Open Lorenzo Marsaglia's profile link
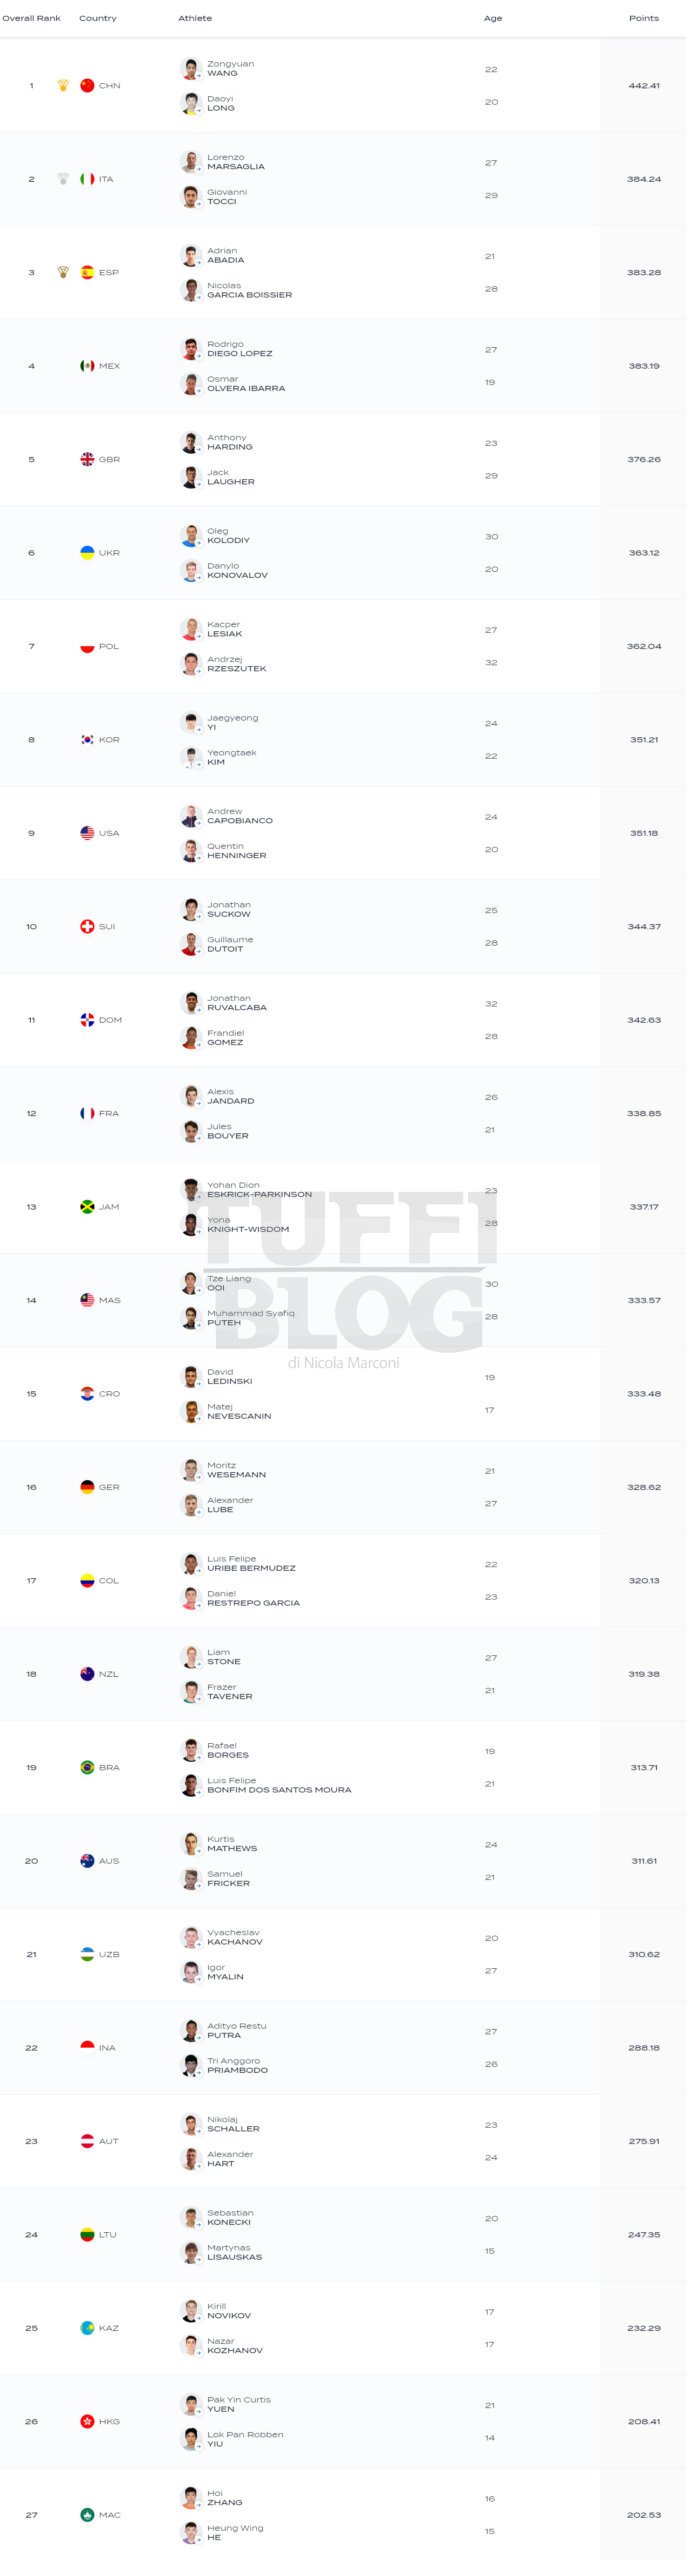Viewport: 686px width, 2560px height. tap(236, 162)
